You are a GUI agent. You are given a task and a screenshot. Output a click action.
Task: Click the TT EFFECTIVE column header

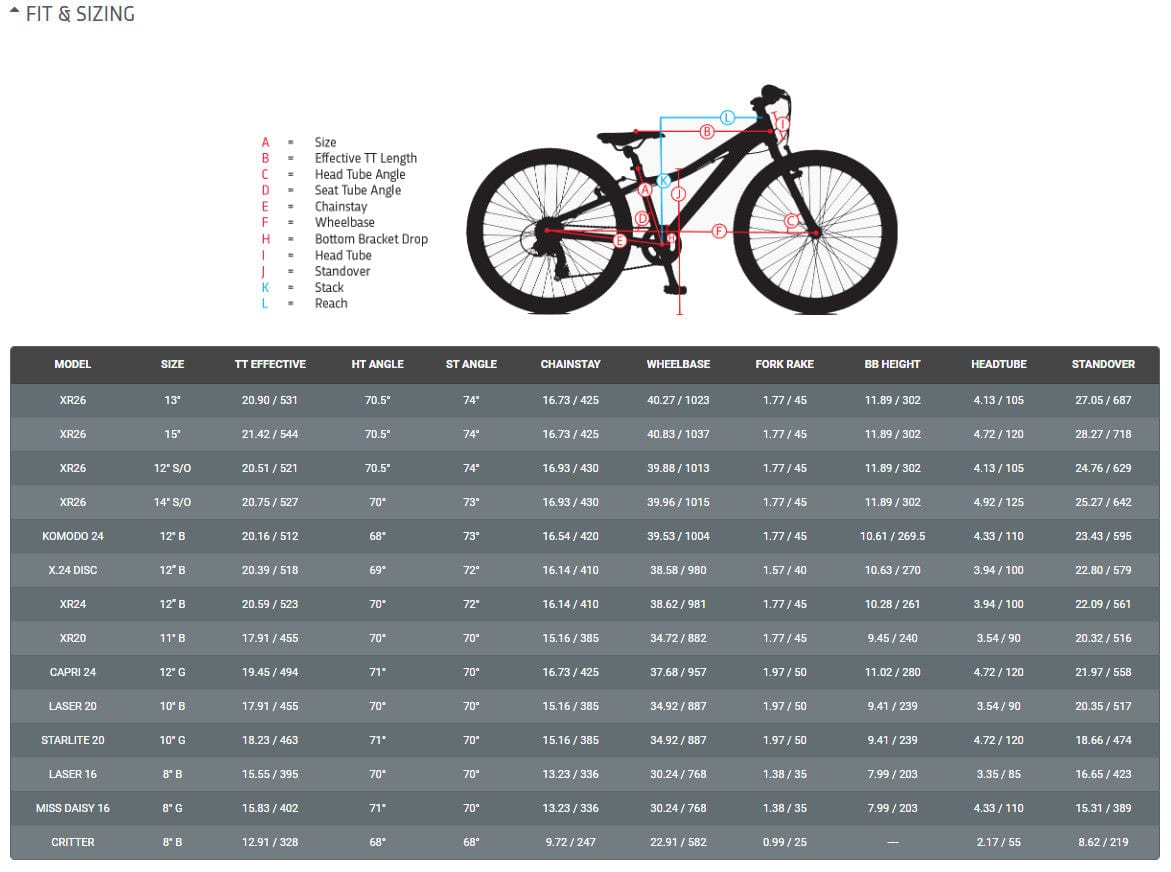click(x=270, y=365)
